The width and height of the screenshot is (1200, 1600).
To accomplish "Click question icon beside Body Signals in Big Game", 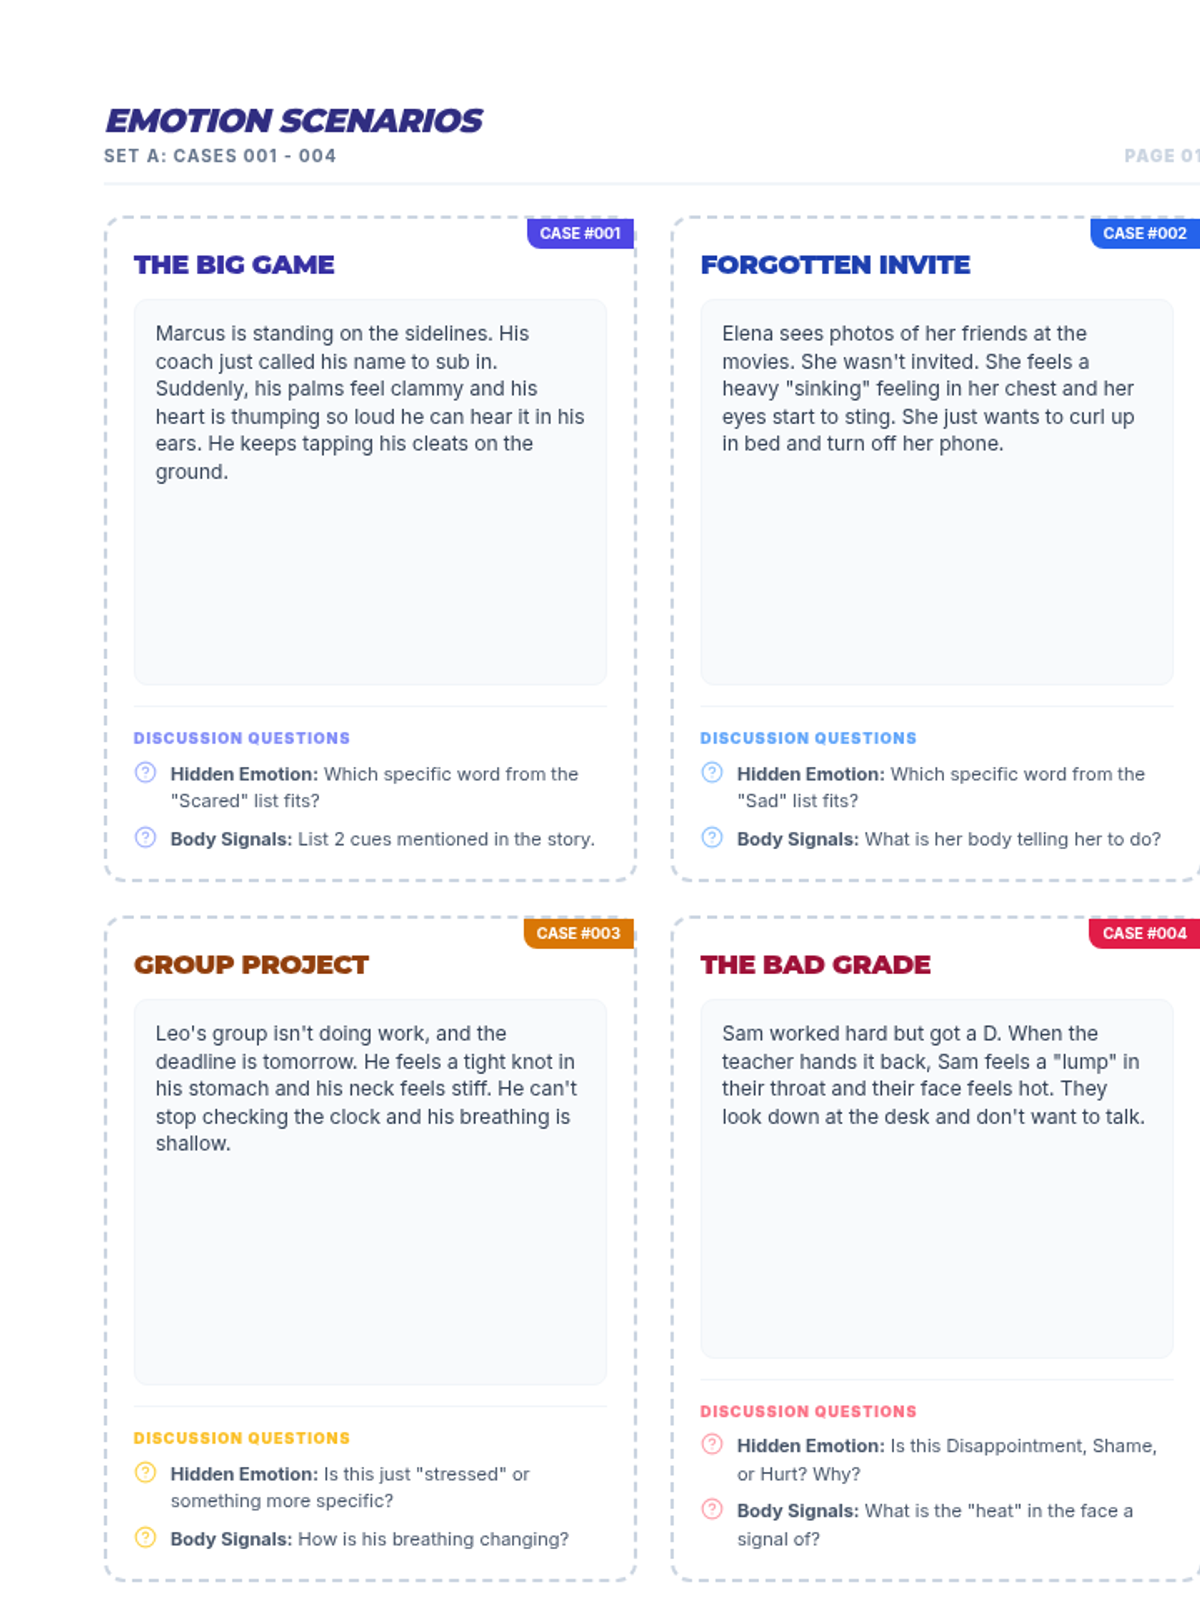I will 145,837.
